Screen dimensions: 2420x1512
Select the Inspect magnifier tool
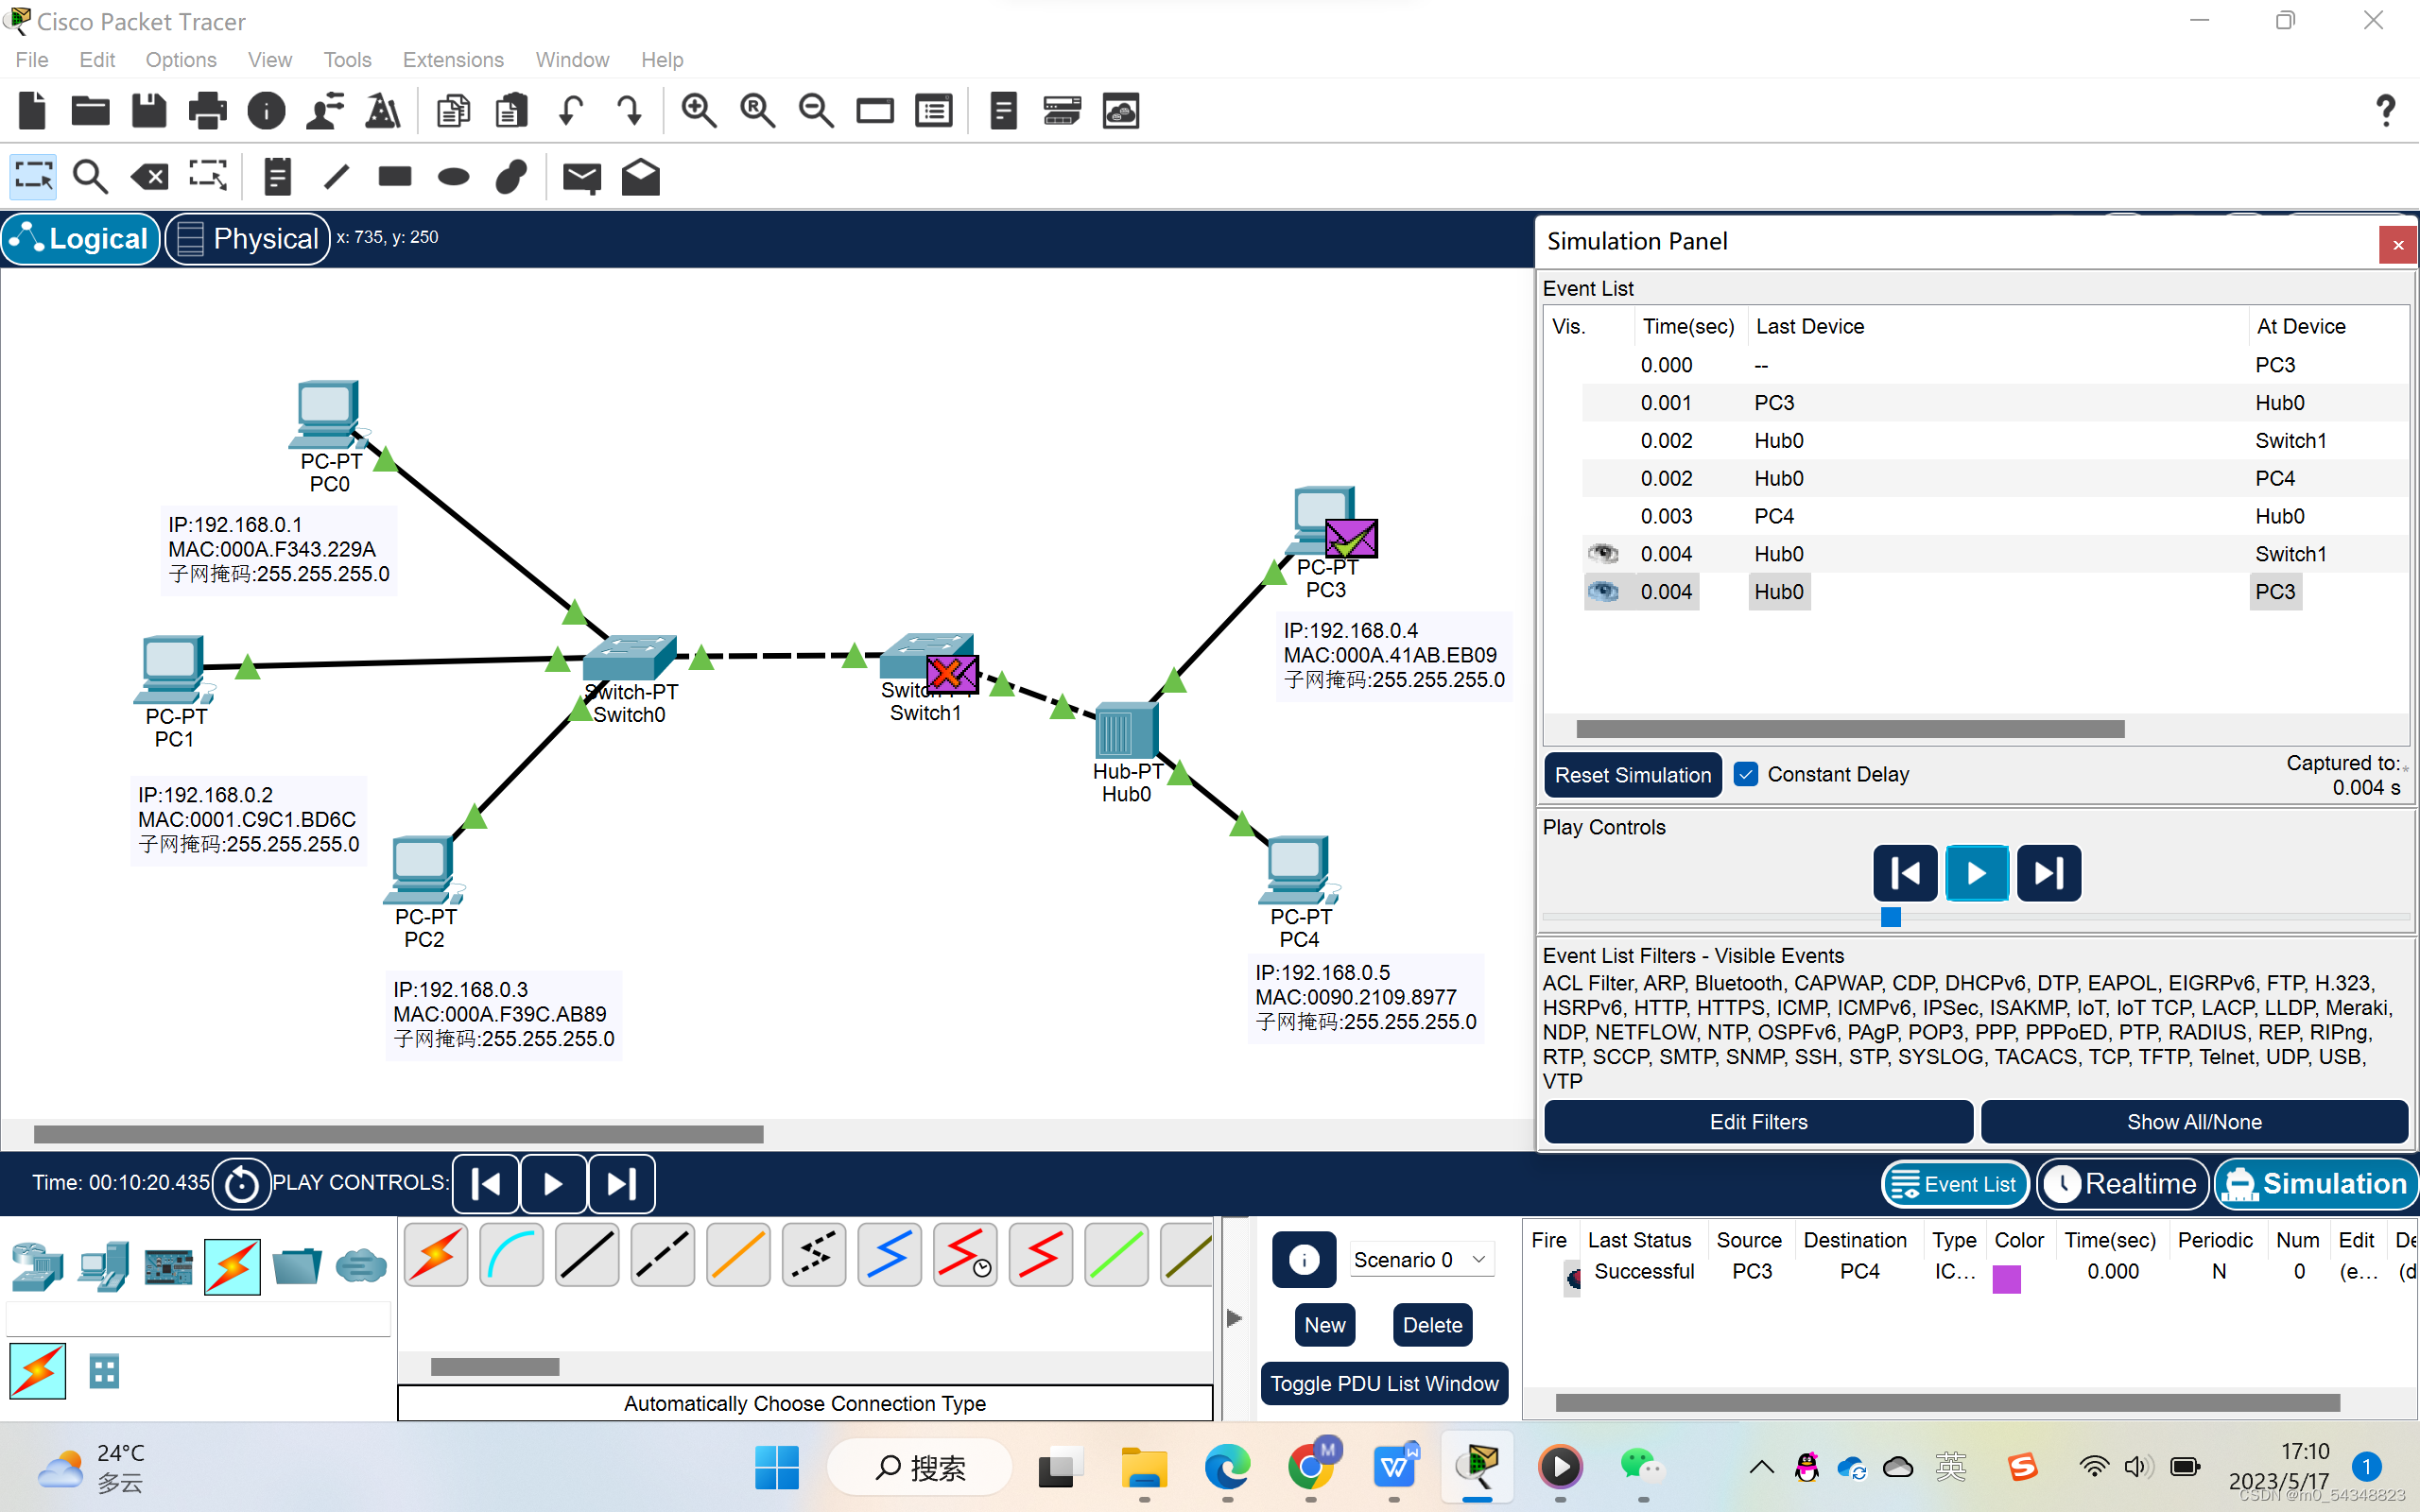(x=90, y=178)
